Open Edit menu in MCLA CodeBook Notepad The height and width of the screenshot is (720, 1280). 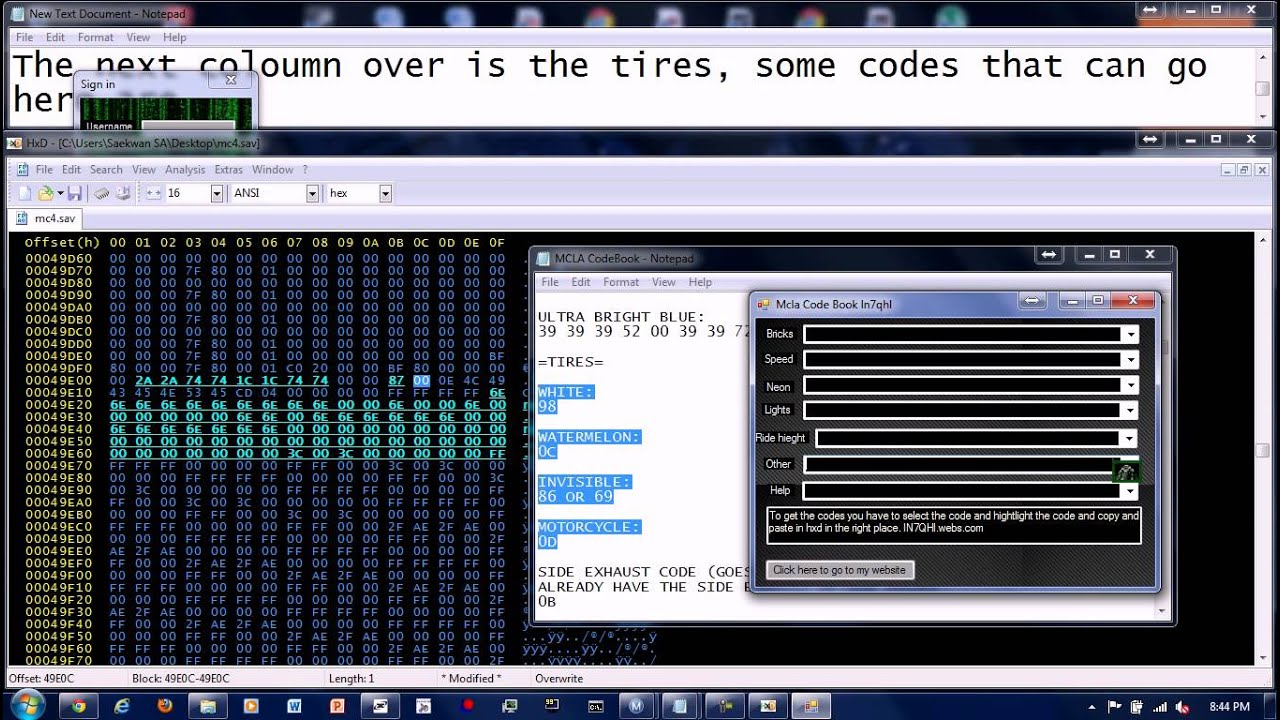point(580,282)
